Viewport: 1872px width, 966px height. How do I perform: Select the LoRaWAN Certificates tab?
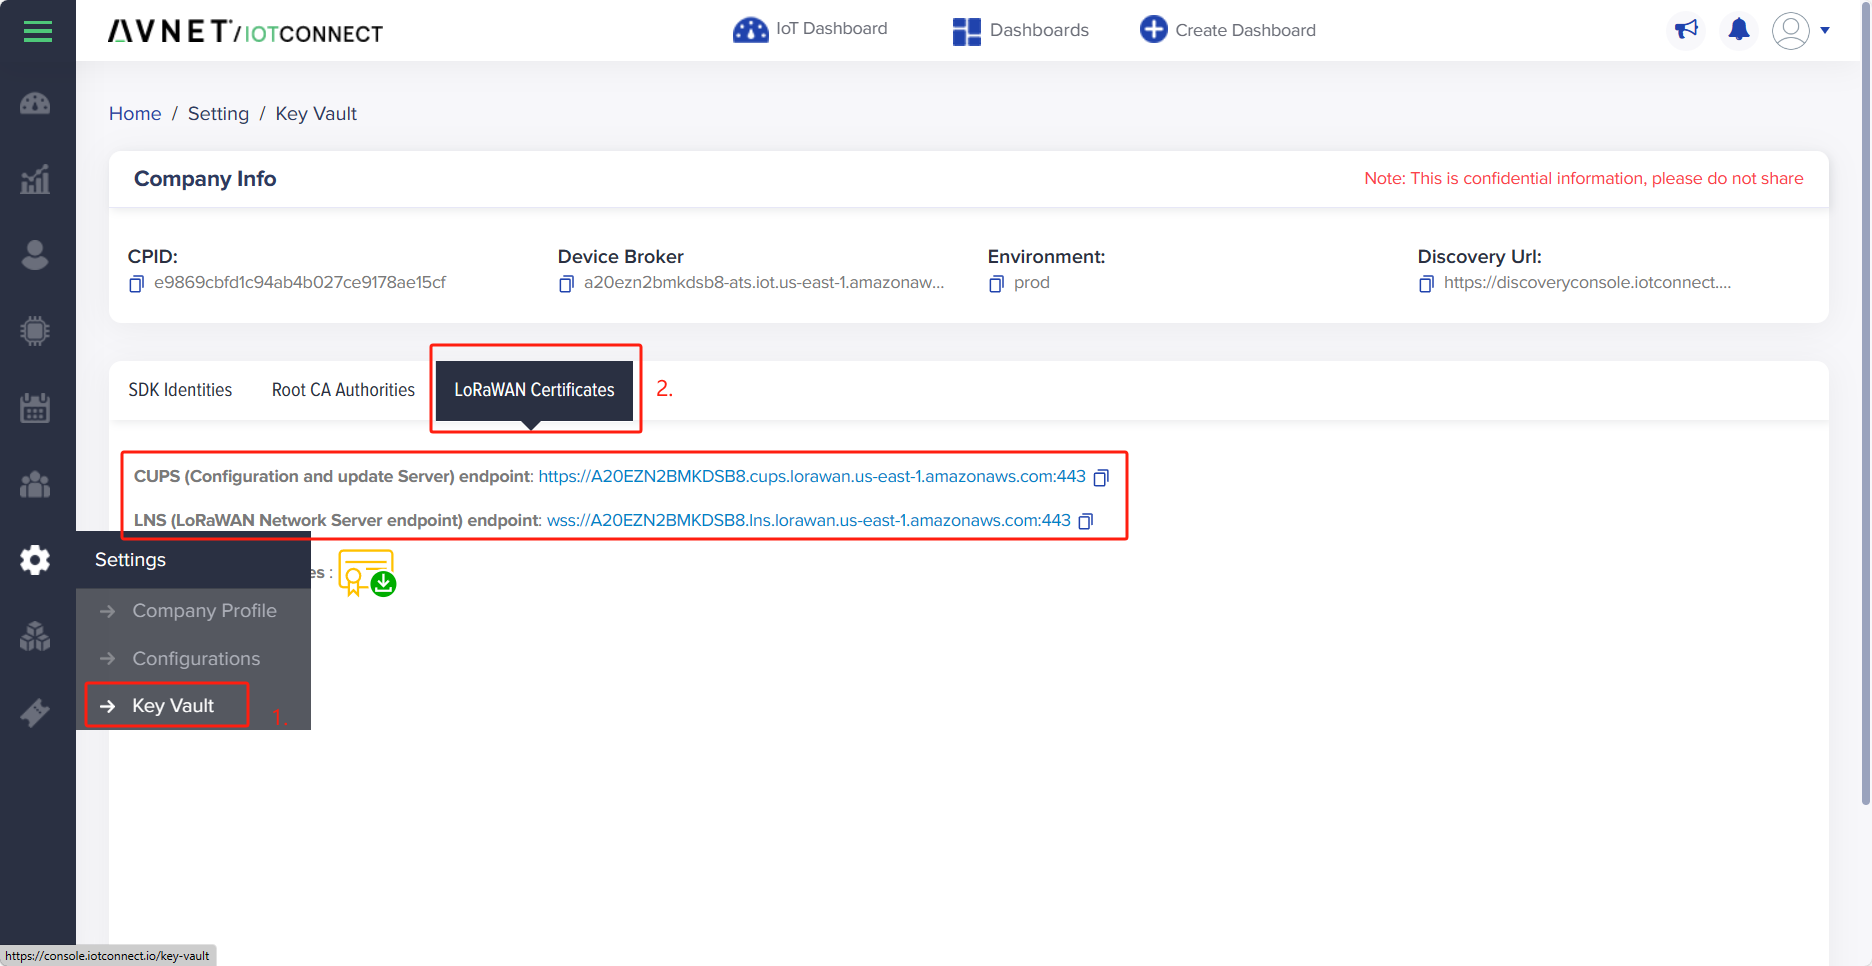click(534, 390)
